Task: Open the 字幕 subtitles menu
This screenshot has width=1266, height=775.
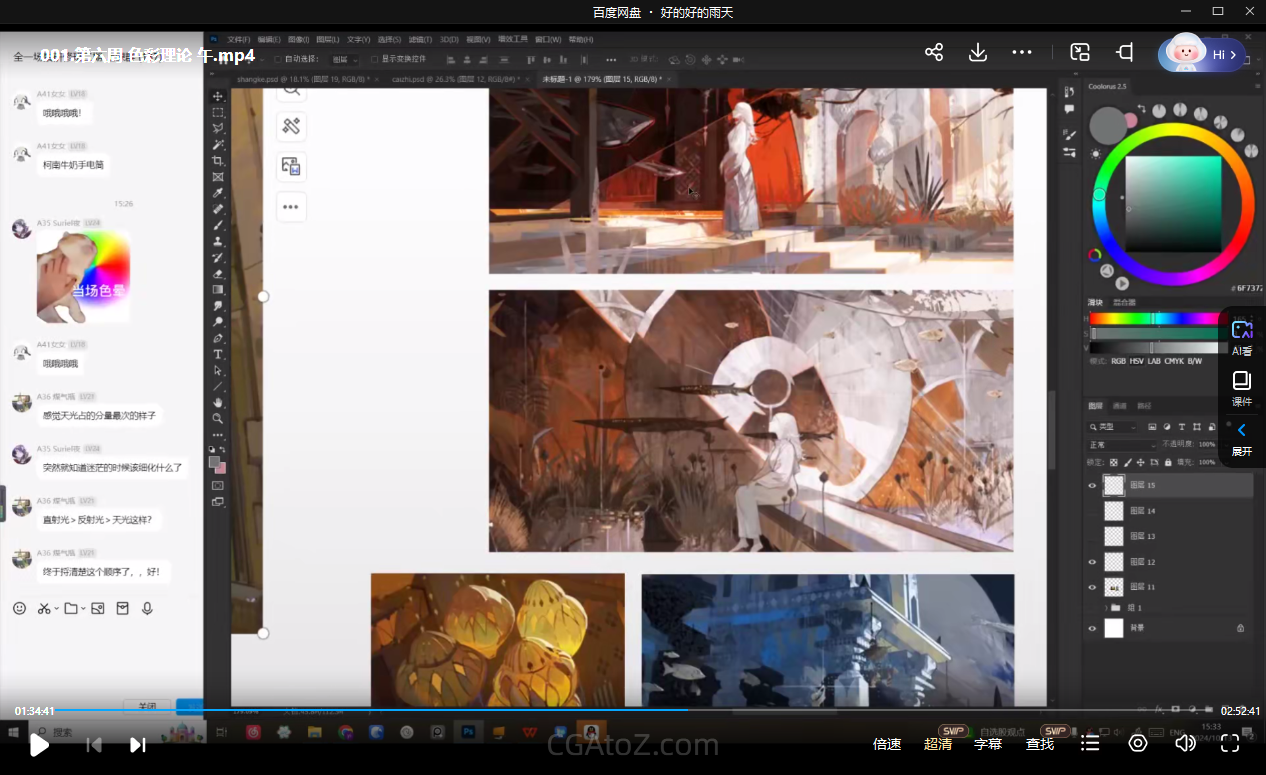Action: click(x=988, y=744)
